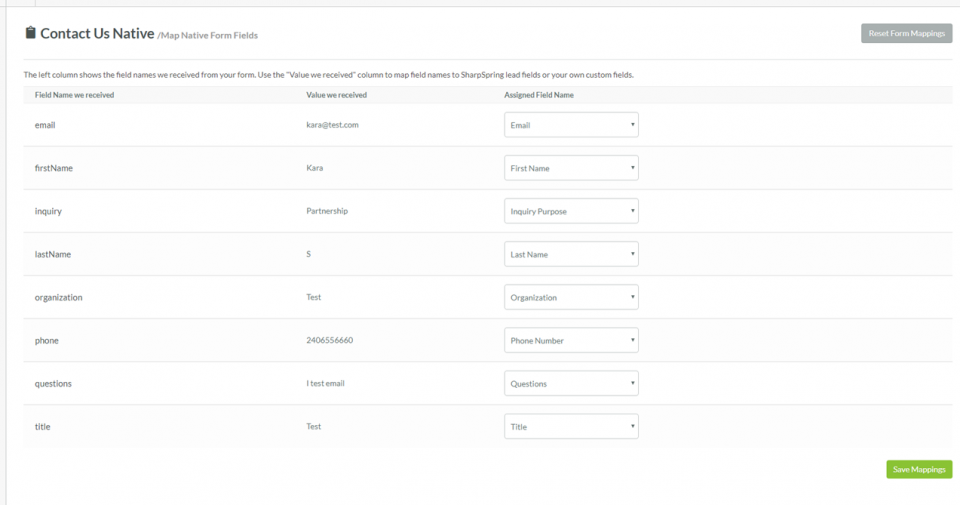Expand the Title field dropdown

pyautogui.click(x=571, y=426)
